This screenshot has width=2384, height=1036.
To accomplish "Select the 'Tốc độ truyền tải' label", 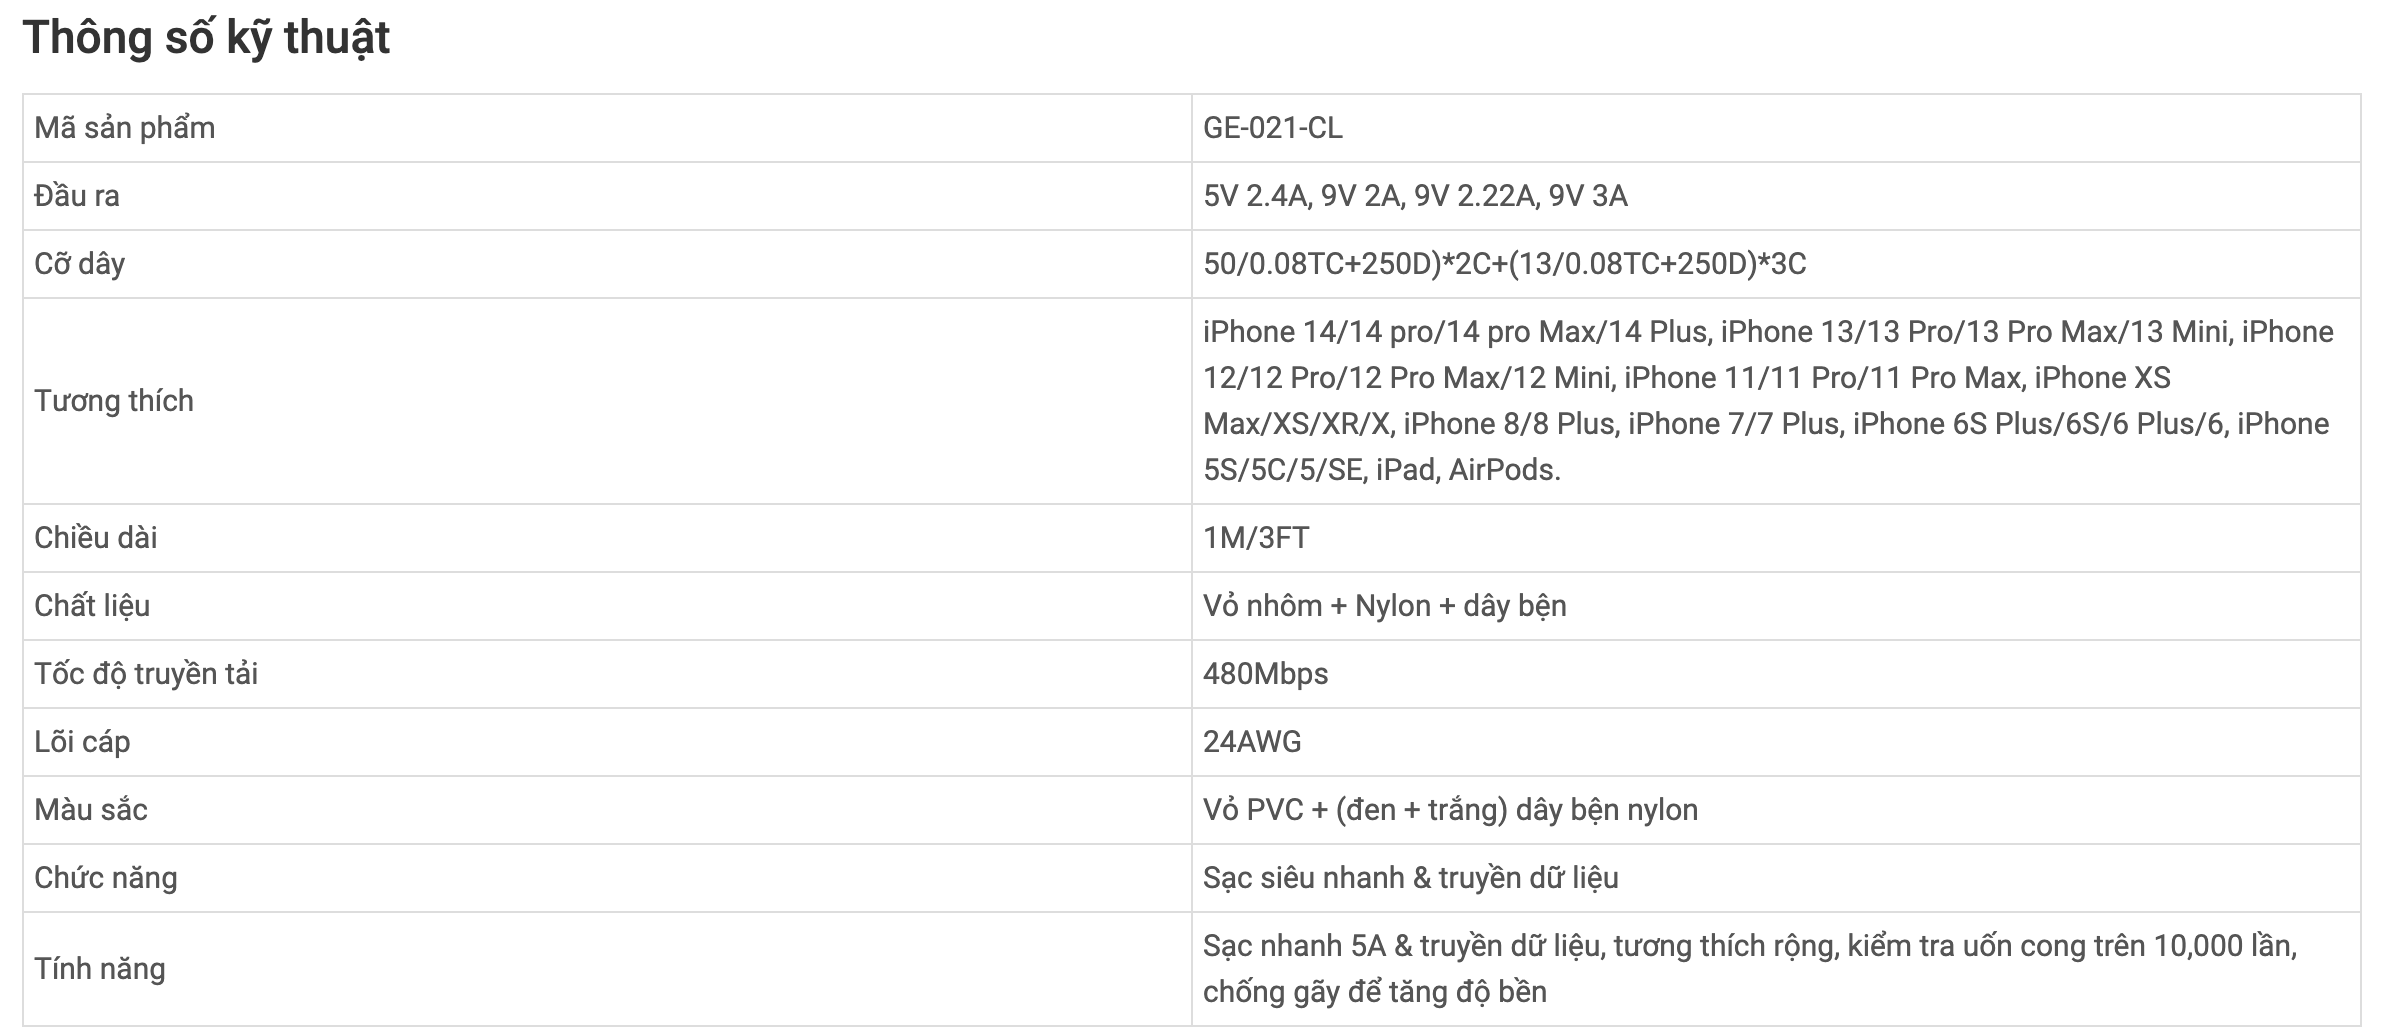I will [146, 674].
